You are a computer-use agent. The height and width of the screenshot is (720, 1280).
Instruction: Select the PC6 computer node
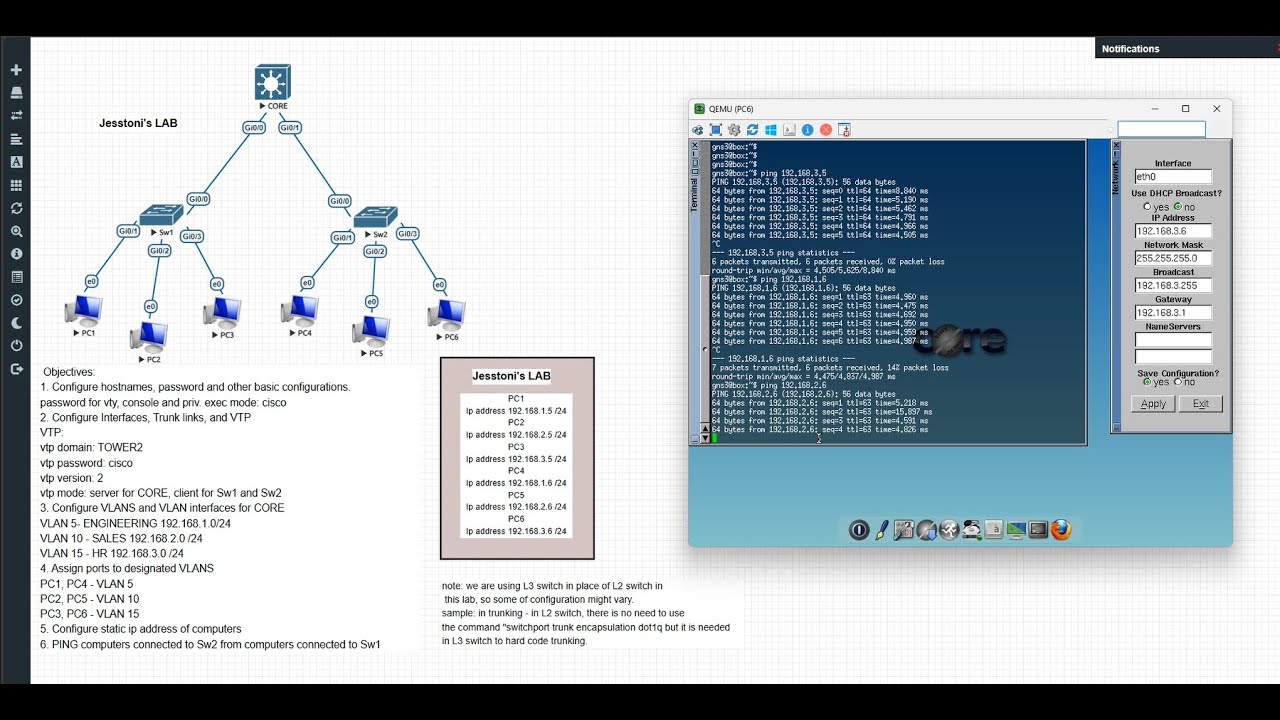[446, 314]
